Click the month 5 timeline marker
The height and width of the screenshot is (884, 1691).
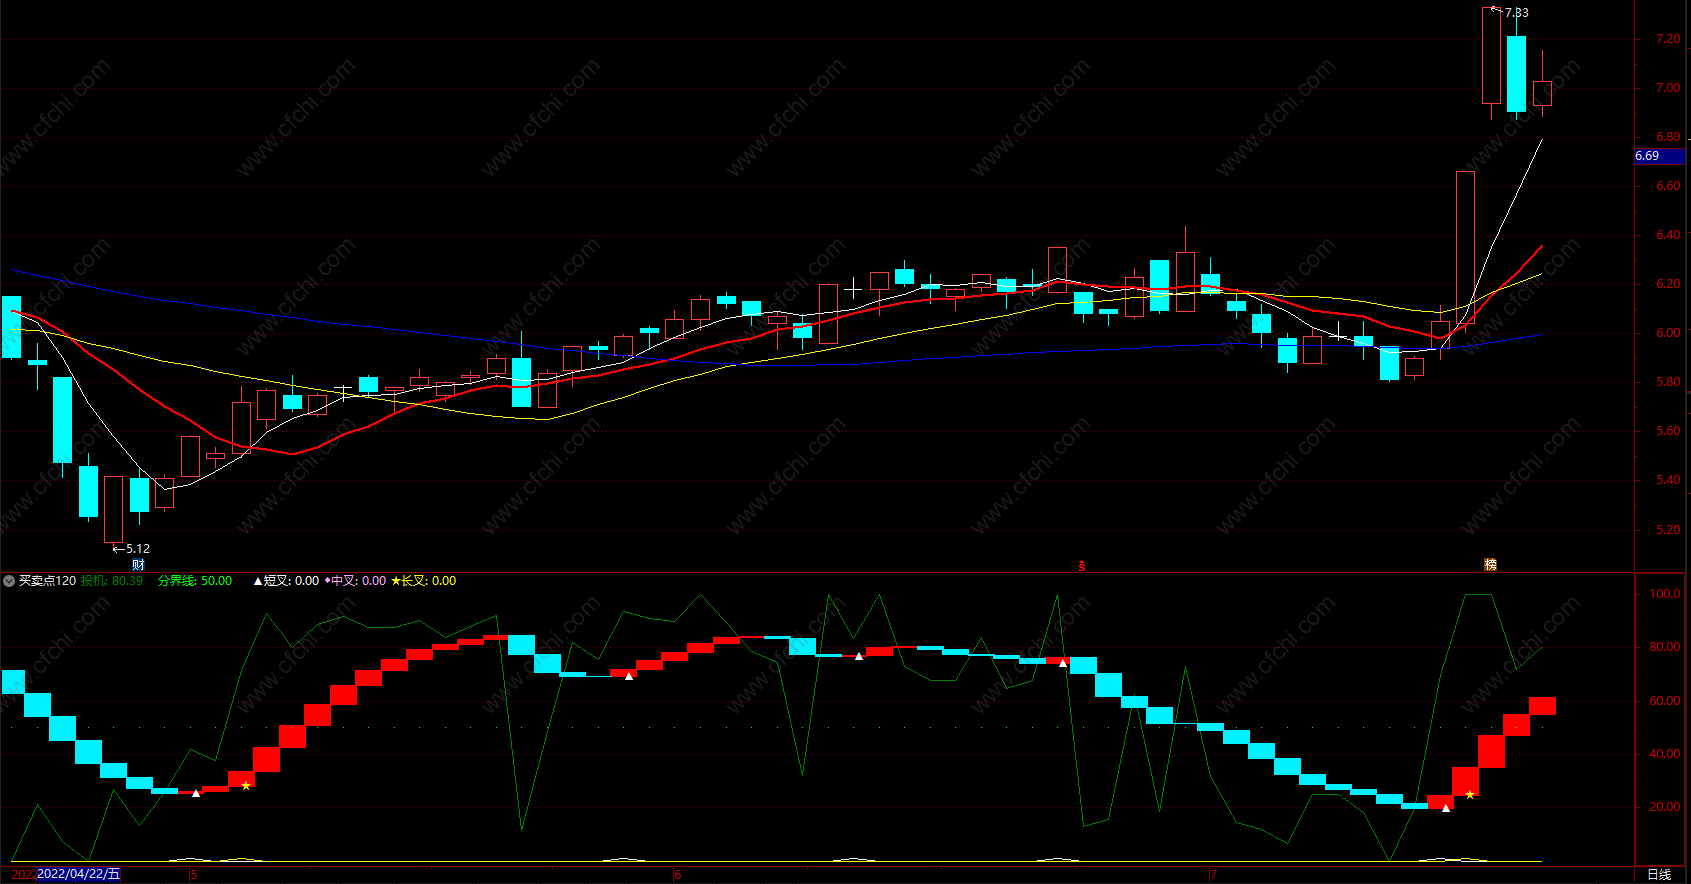(x=194, y=875)
